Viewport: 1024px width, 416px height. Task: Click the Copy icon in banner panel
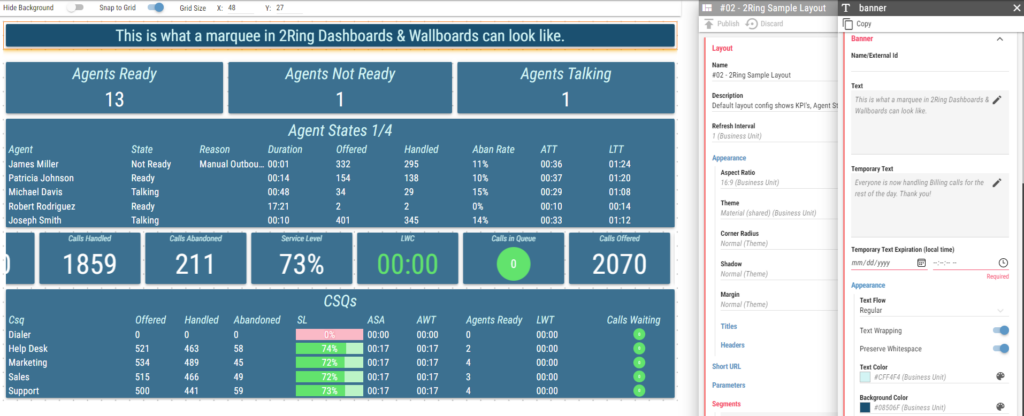[x=848, y=24]
